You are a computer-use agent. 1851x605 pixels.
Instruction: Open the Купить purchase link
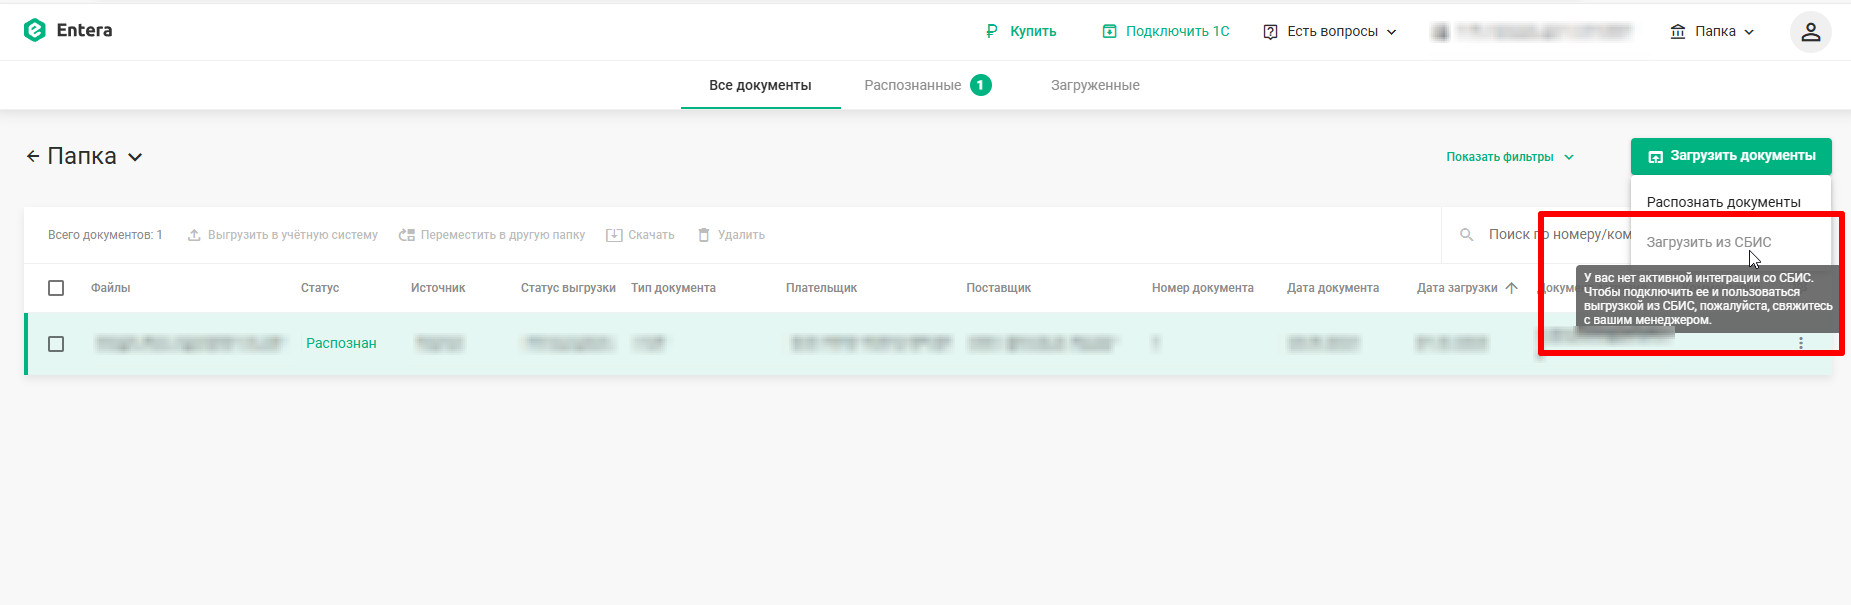pos(1021,31)
